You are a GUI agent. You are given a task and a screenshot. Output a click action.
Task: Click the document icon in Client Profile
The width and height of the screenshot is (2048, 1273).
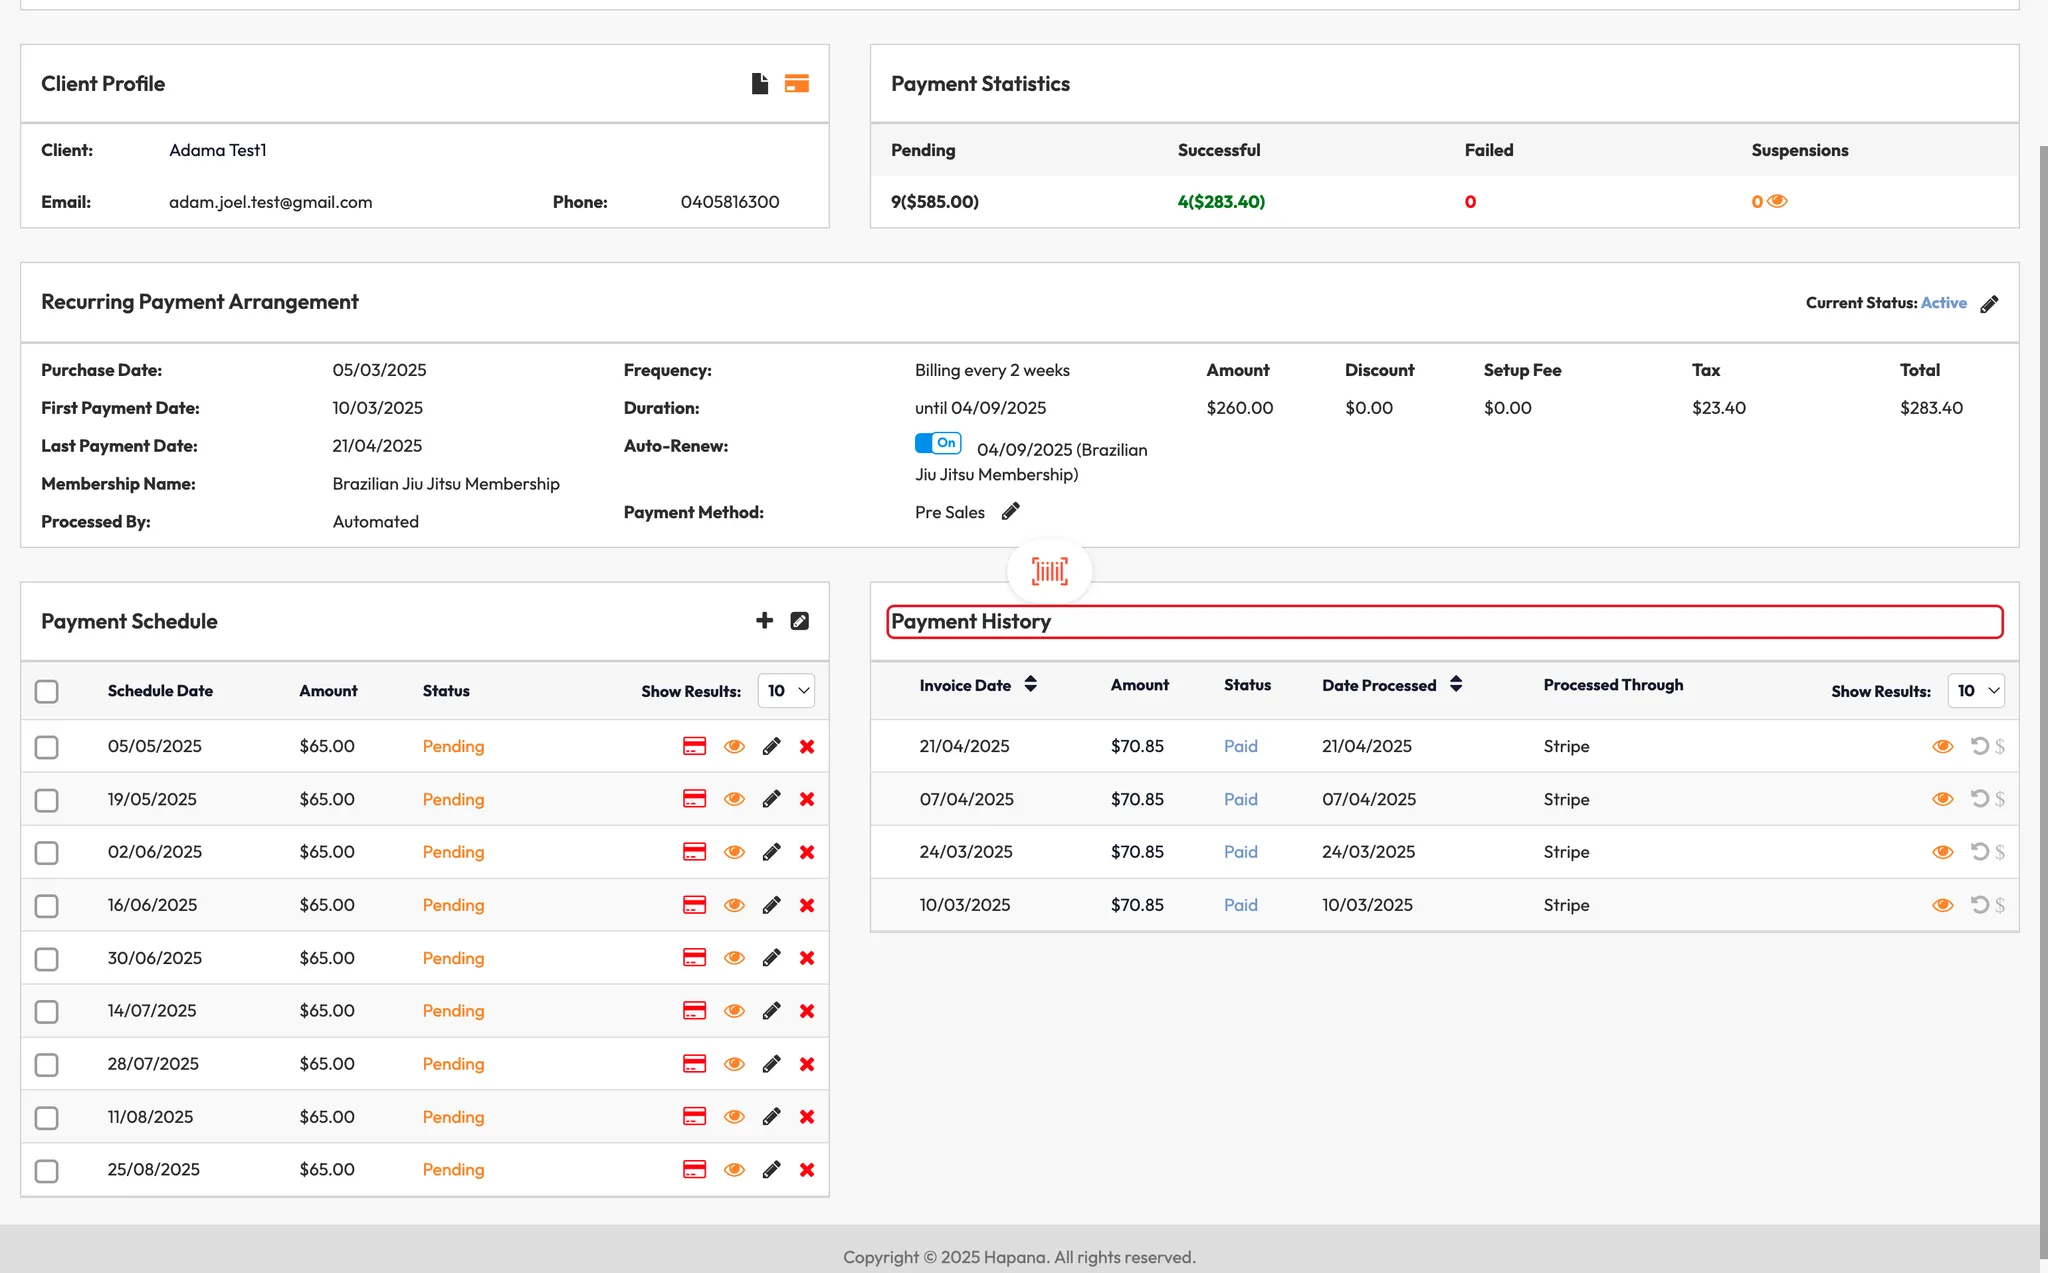[760, 84]
